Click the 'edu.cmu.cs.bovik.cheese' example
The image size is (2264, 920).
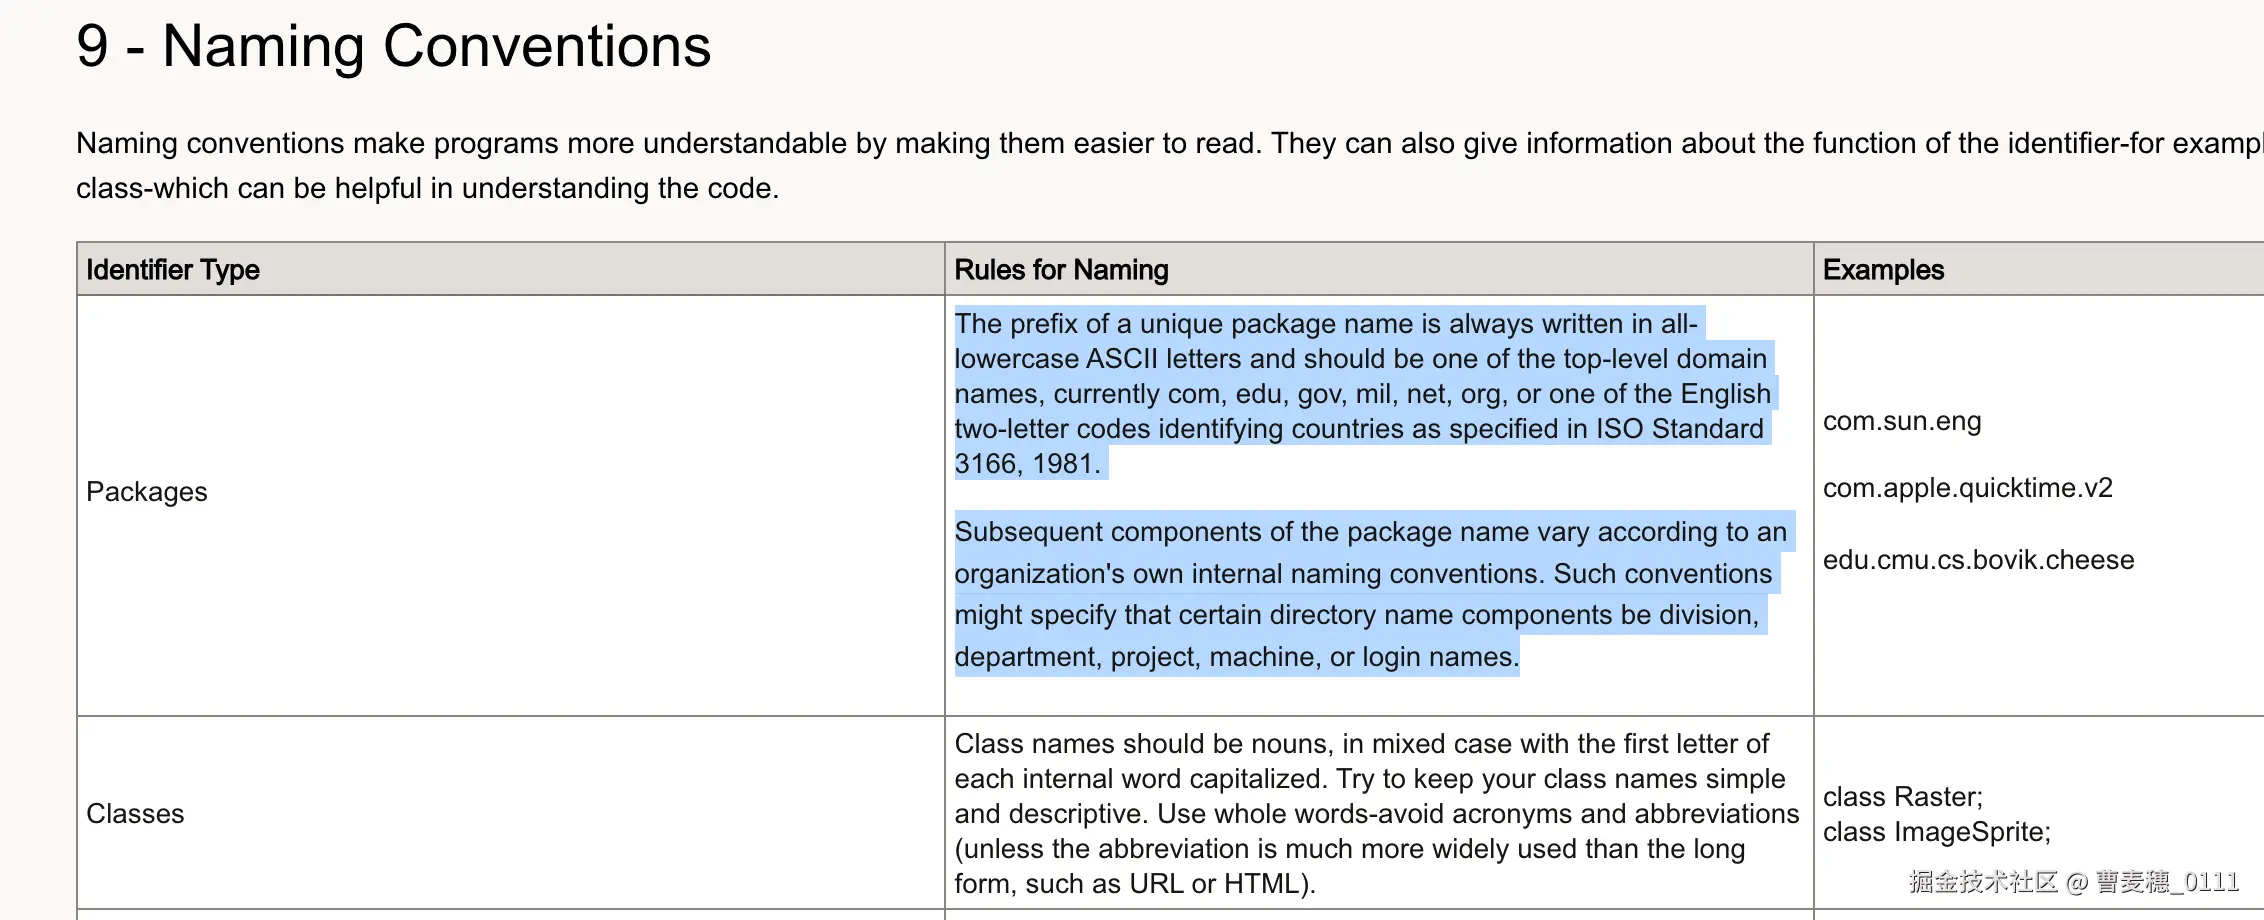pyautogui.click(x=1979, y=560)
